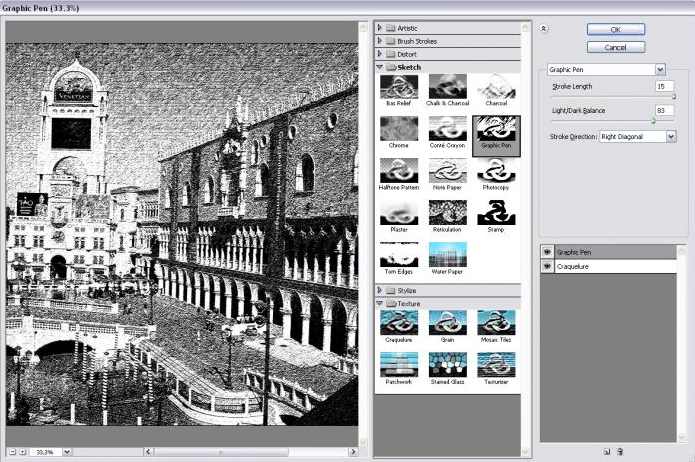Click the Light/Dark Balance slider

[x=614, y=121]
